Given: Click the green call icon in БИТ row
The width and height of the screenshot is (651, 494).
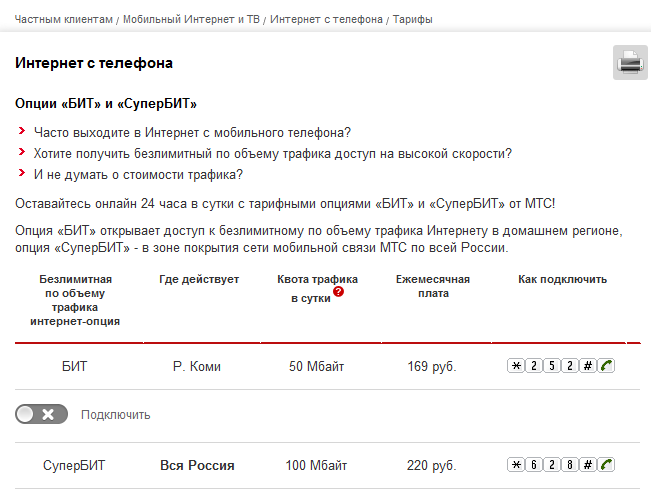Looking at the screenshot, I should pos(606,366).
